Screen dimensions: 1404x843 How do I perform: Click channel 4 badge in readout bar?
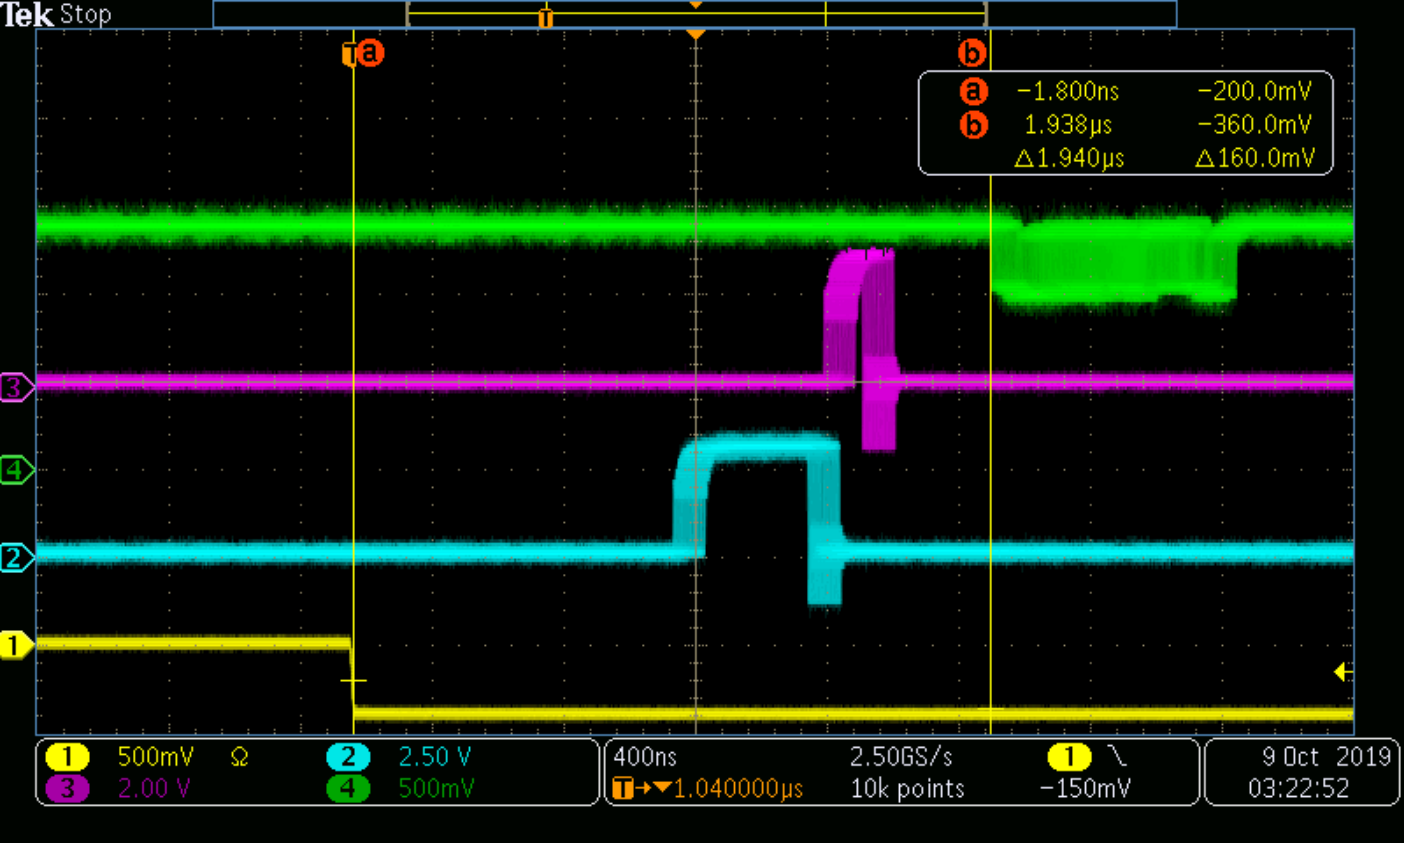[x=348, y=788]
